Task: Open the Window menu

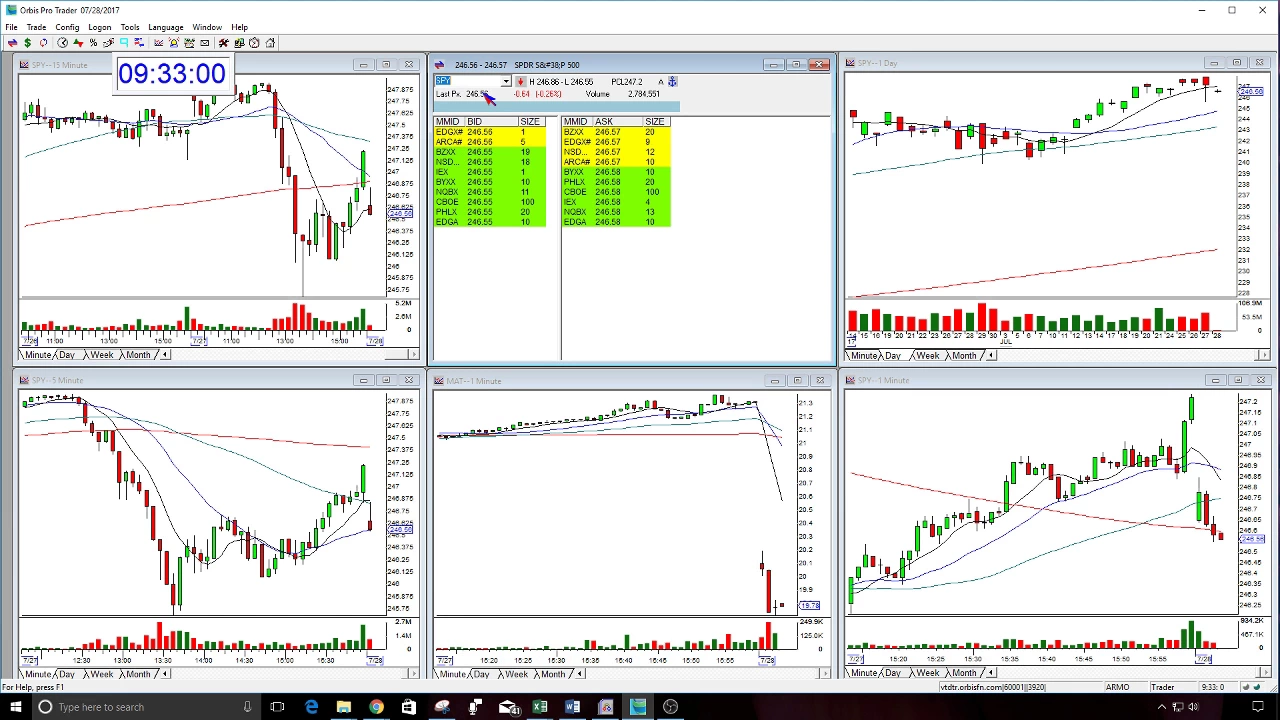Action: 207,27
